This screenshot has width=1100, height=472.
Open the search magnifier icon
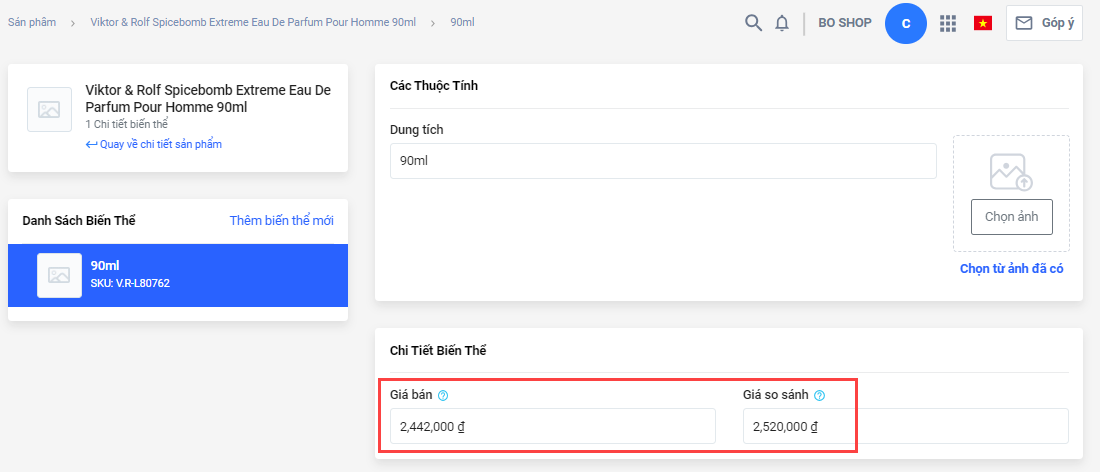click(753, 23)
